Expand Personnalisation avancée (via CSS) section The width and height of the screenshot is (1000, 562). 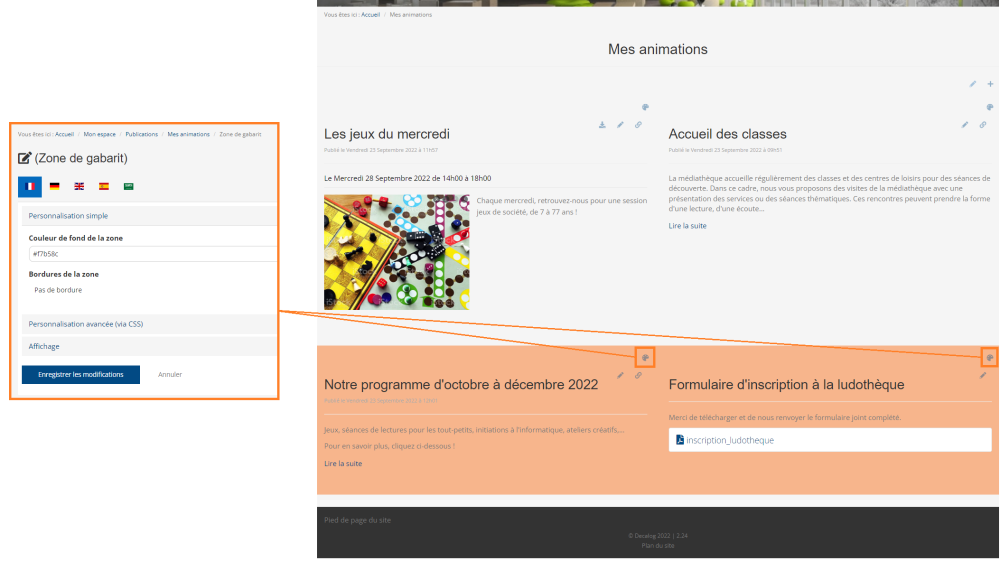[85, 324]
